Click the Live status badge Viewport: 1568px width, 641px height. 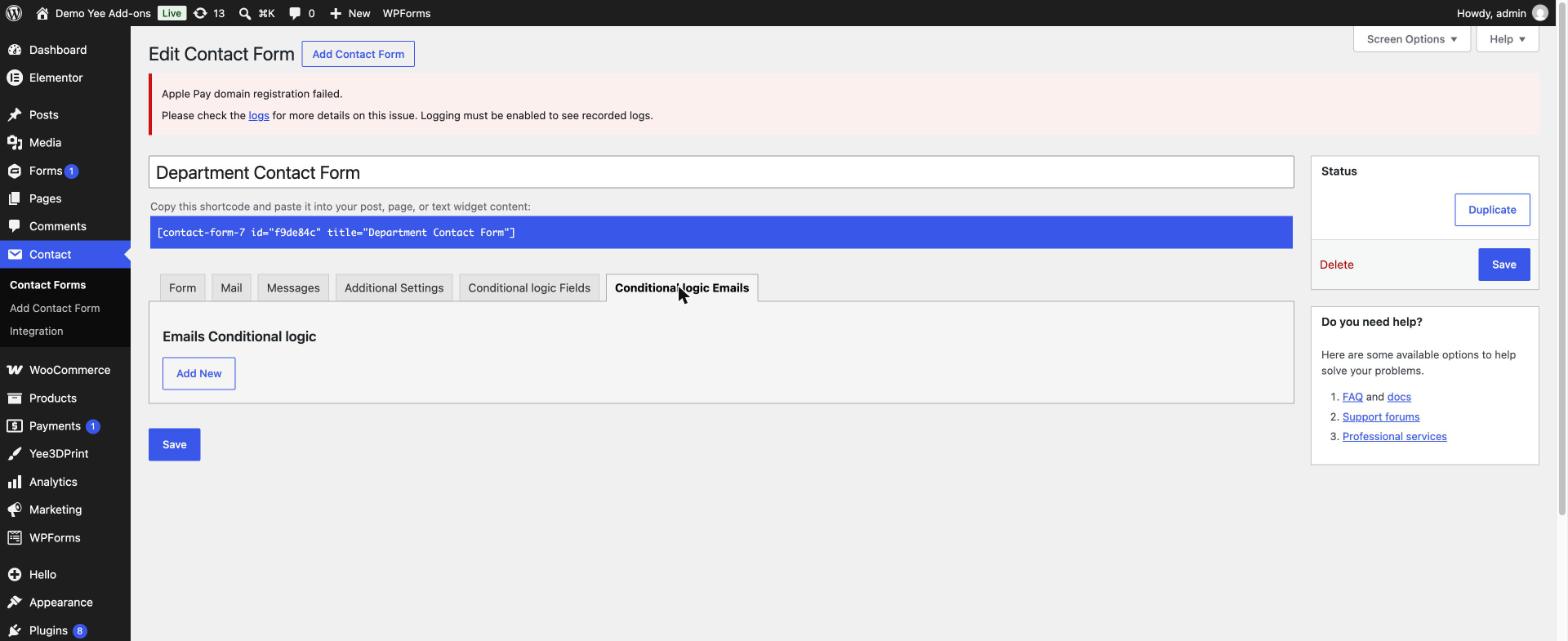coord(171,13)
